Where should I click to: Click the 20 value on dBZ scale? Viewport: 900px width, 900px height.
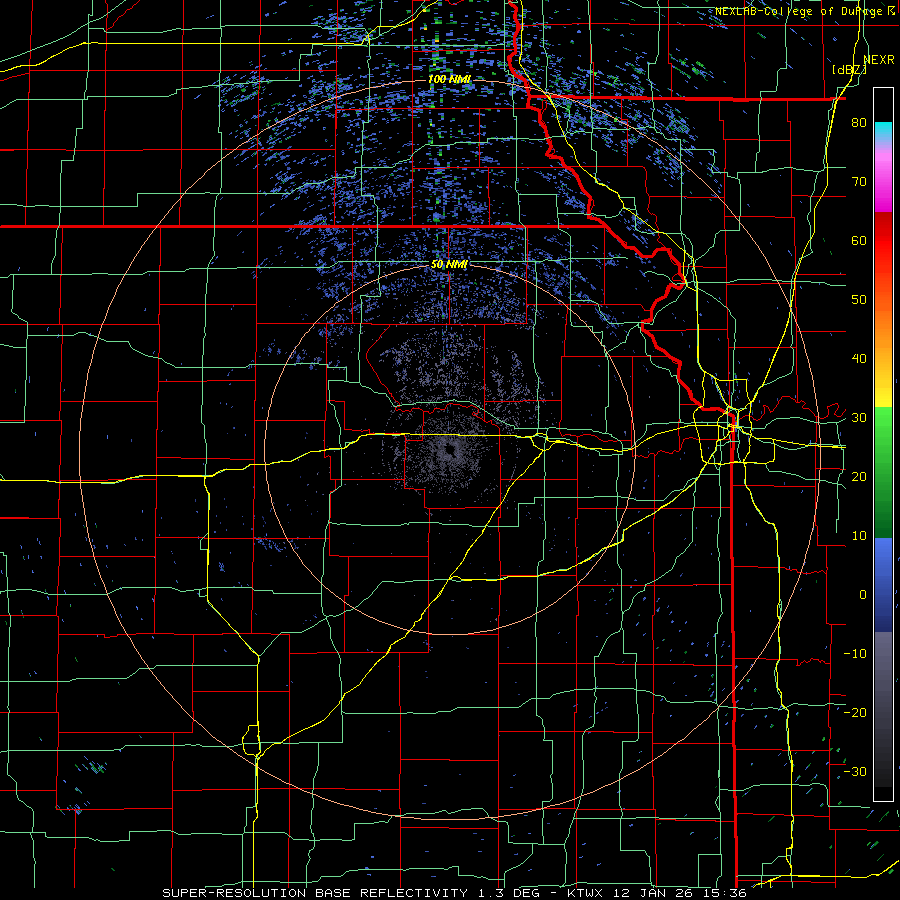[x=859, y=477]
